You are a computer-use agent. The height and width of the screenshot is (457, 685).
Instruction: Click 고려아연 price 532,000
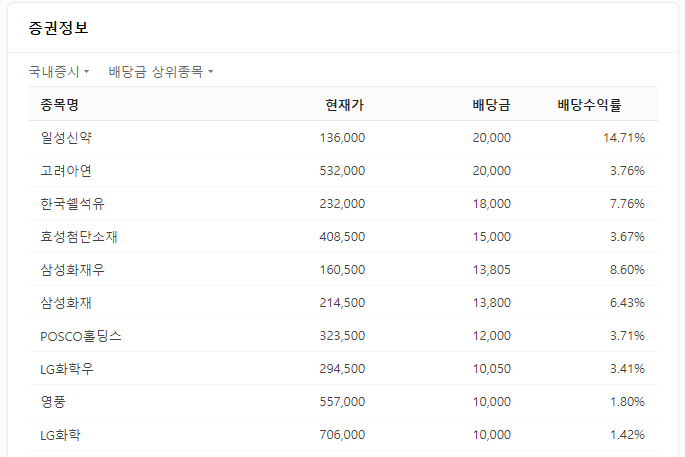pos(342,171)
